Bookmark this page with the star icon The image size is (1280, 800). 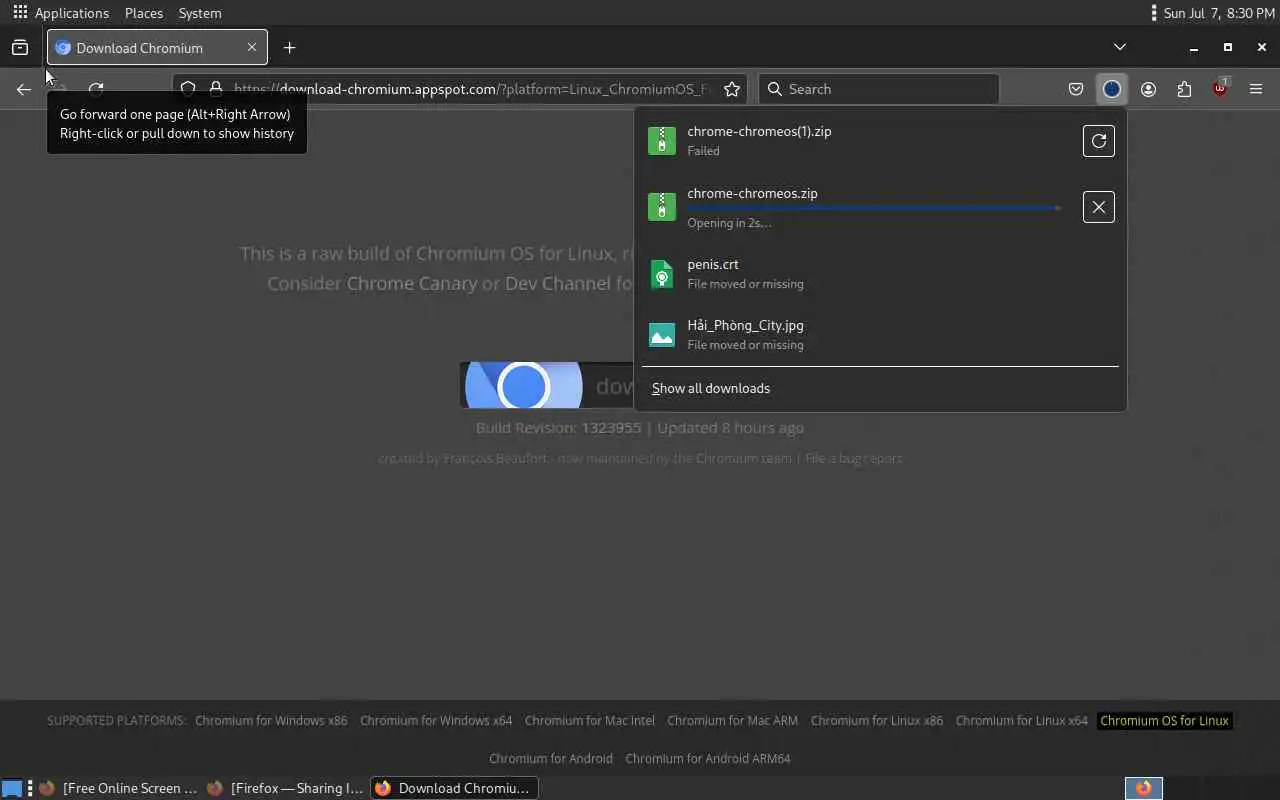732,89
